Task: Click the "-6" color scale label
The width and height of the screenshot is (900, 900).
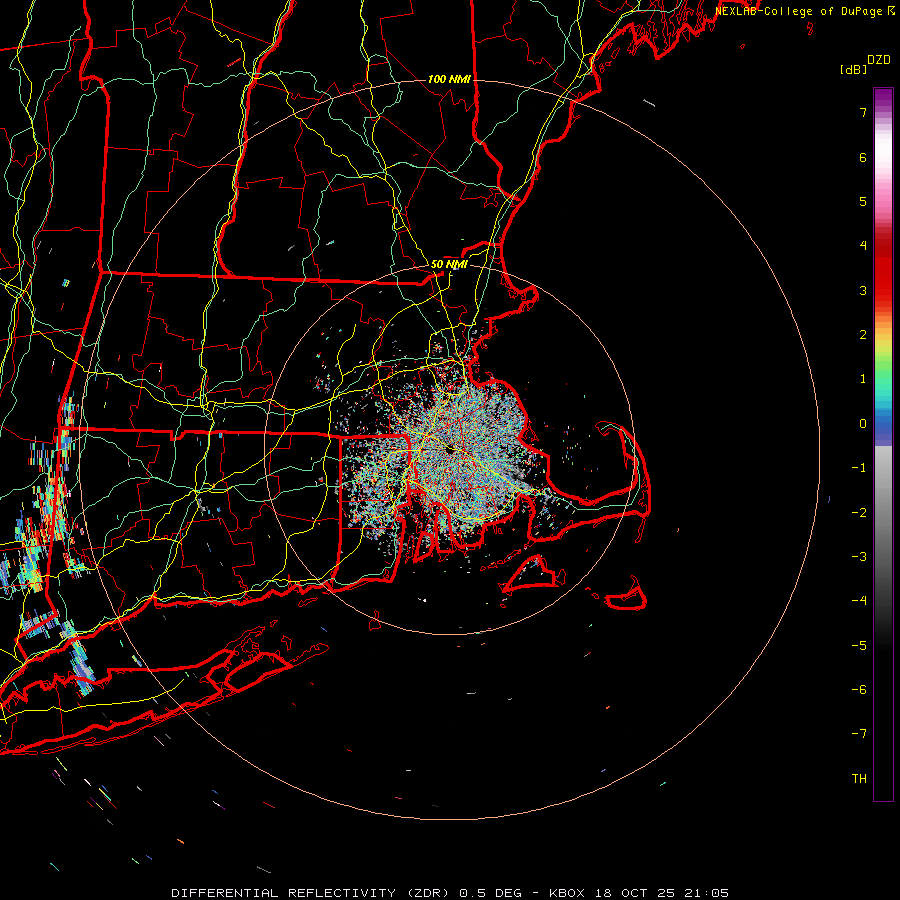Action: click(x=859, y=690)
